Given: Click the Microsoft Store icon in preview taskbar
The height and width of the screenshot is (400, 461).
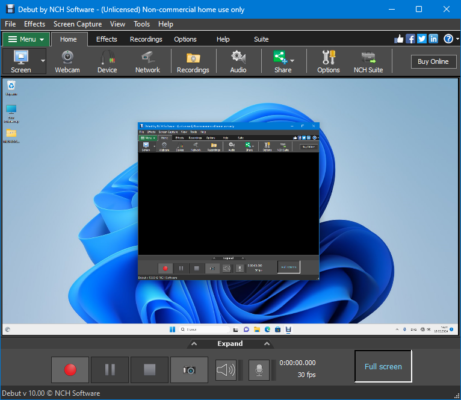Looking at the screenshot, I should pos(278,329).
